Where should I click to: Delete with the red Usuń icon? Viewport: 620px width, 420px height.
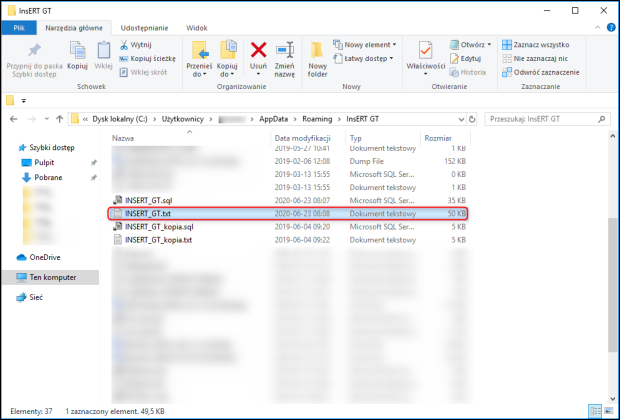pos(258,51)
